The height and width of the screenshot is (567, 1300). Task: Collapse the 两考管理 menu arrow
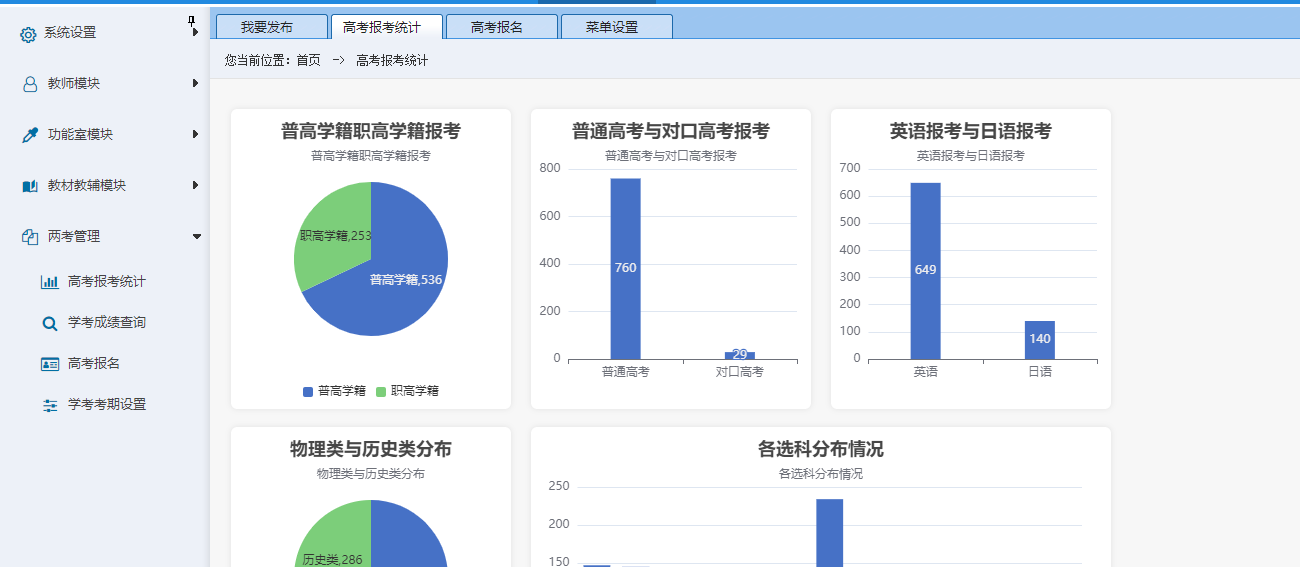pos(196,237)
